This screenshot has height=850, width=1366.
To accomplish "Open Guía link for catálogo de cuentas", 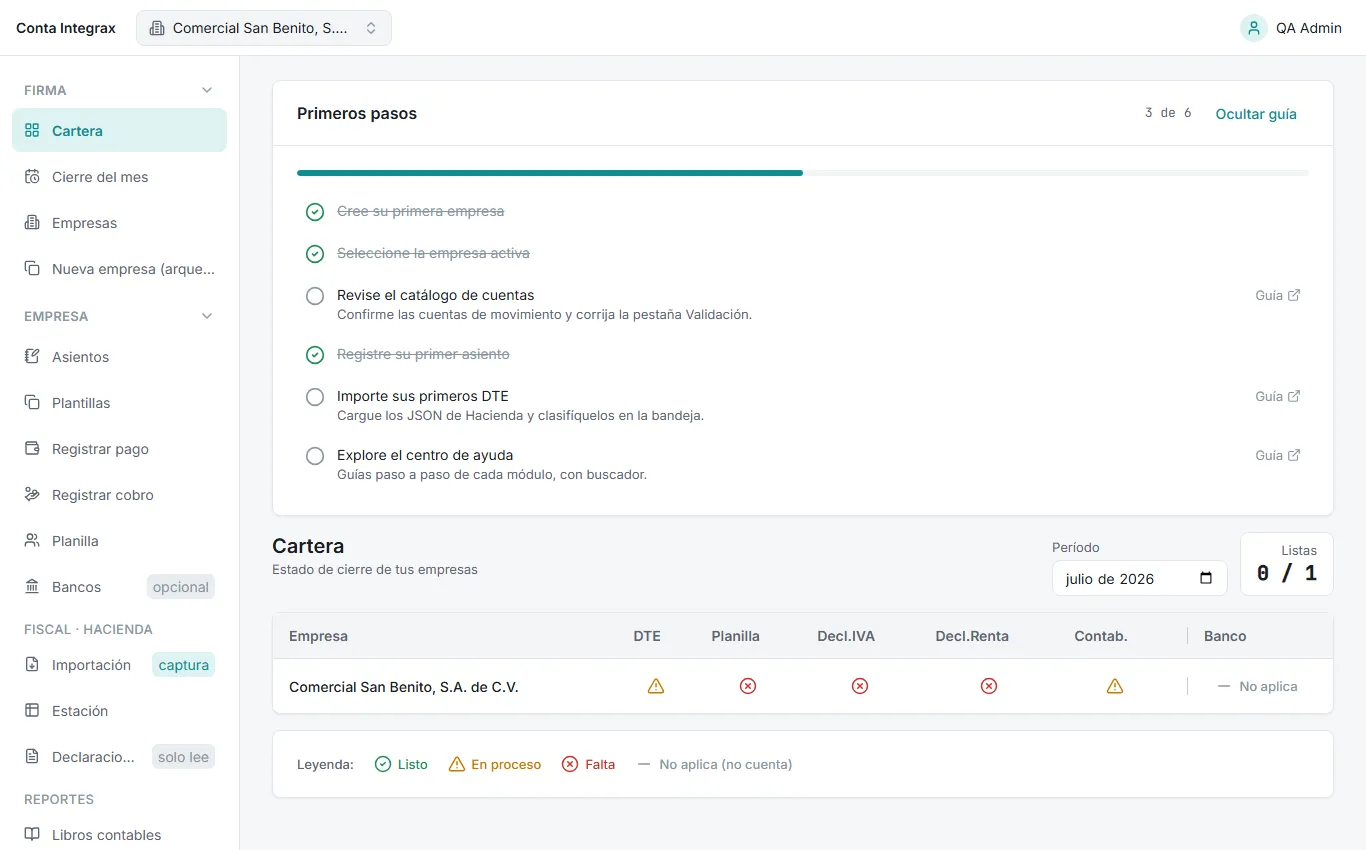I will click(1278, 295).
